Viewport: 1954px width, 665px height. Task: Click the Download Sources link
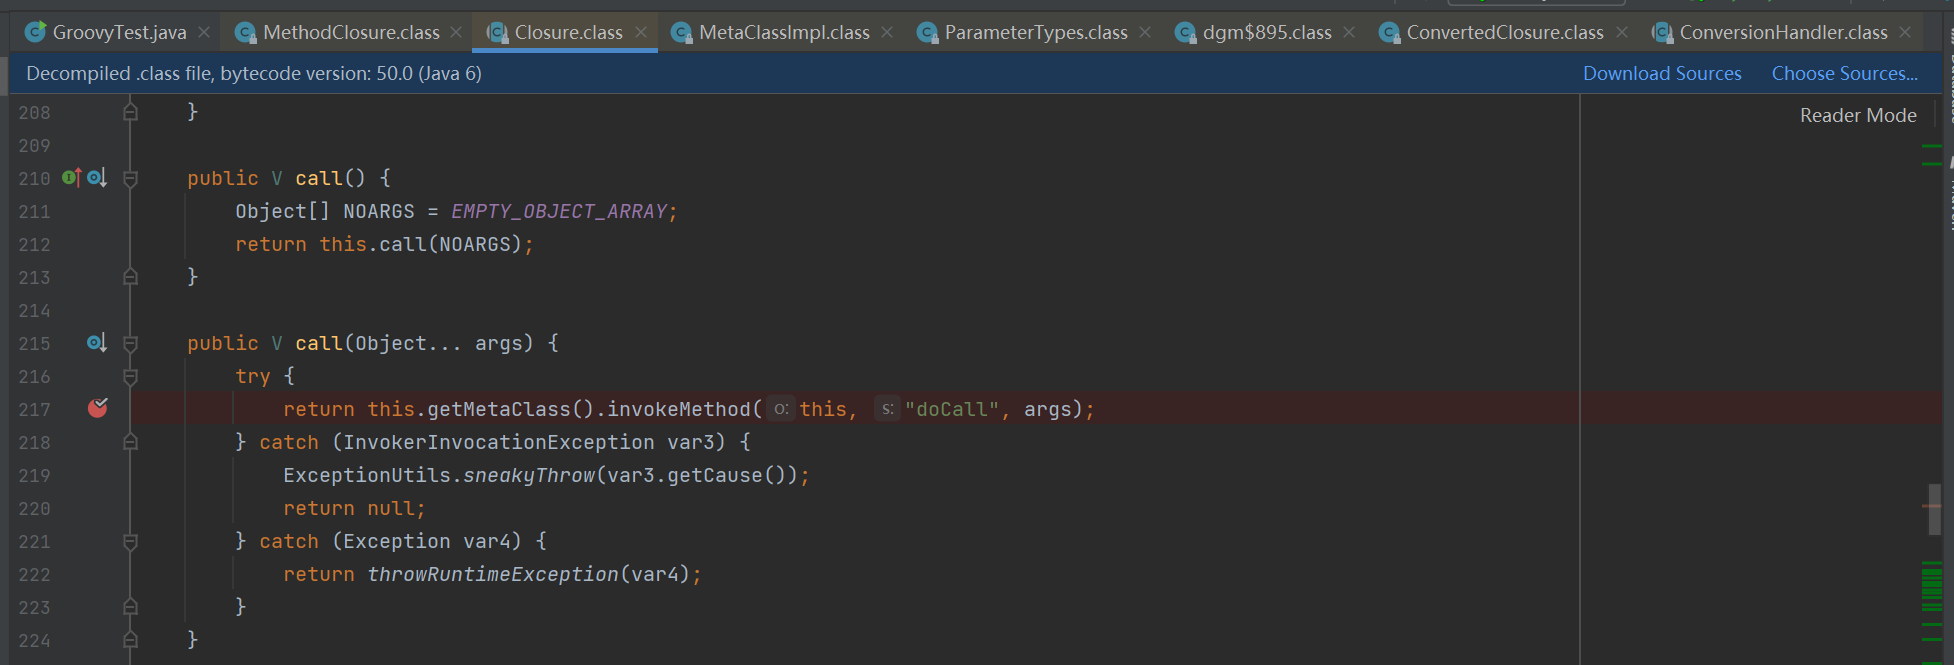pyautogui.click(x=1662, y=73)
